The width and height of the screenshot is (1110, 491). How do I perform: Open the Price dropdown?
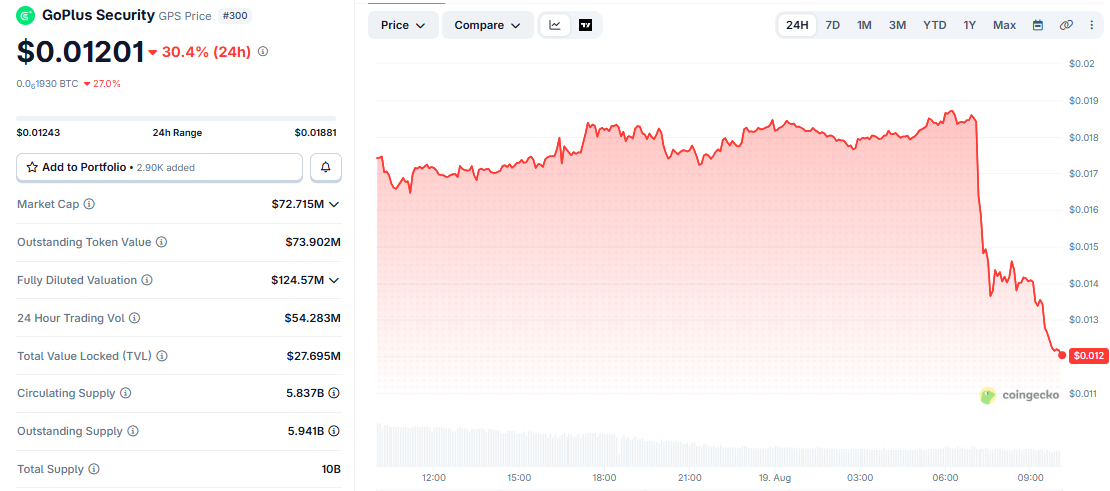[404, 25]
